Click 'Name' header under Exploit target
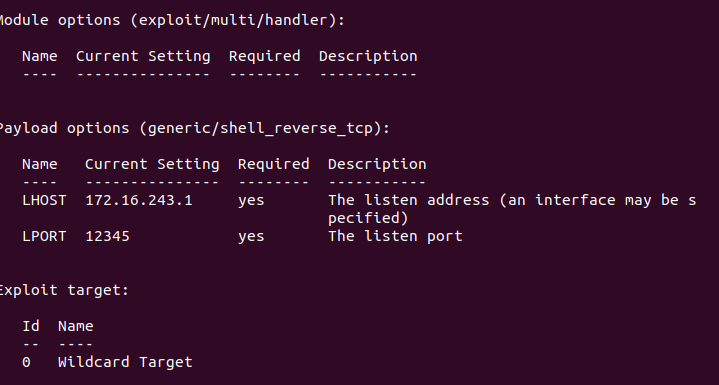This screenshot has width=719, height=385. (x=76, y=326)
